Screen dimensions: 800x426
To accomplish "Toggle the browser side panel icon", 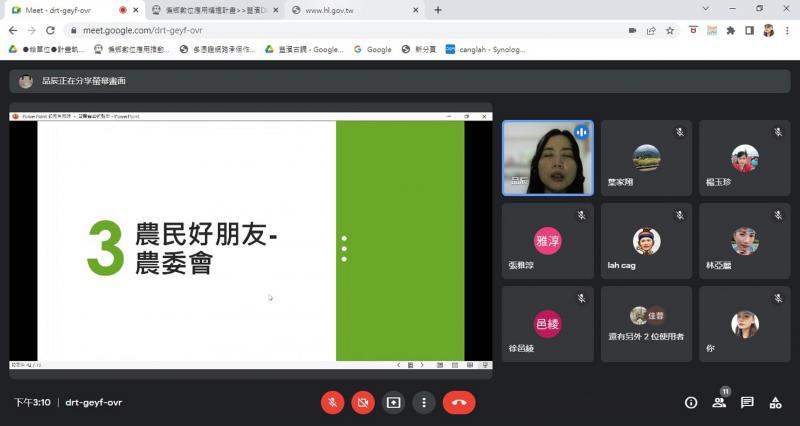I will pyautogui.click(x=749, y=31).
